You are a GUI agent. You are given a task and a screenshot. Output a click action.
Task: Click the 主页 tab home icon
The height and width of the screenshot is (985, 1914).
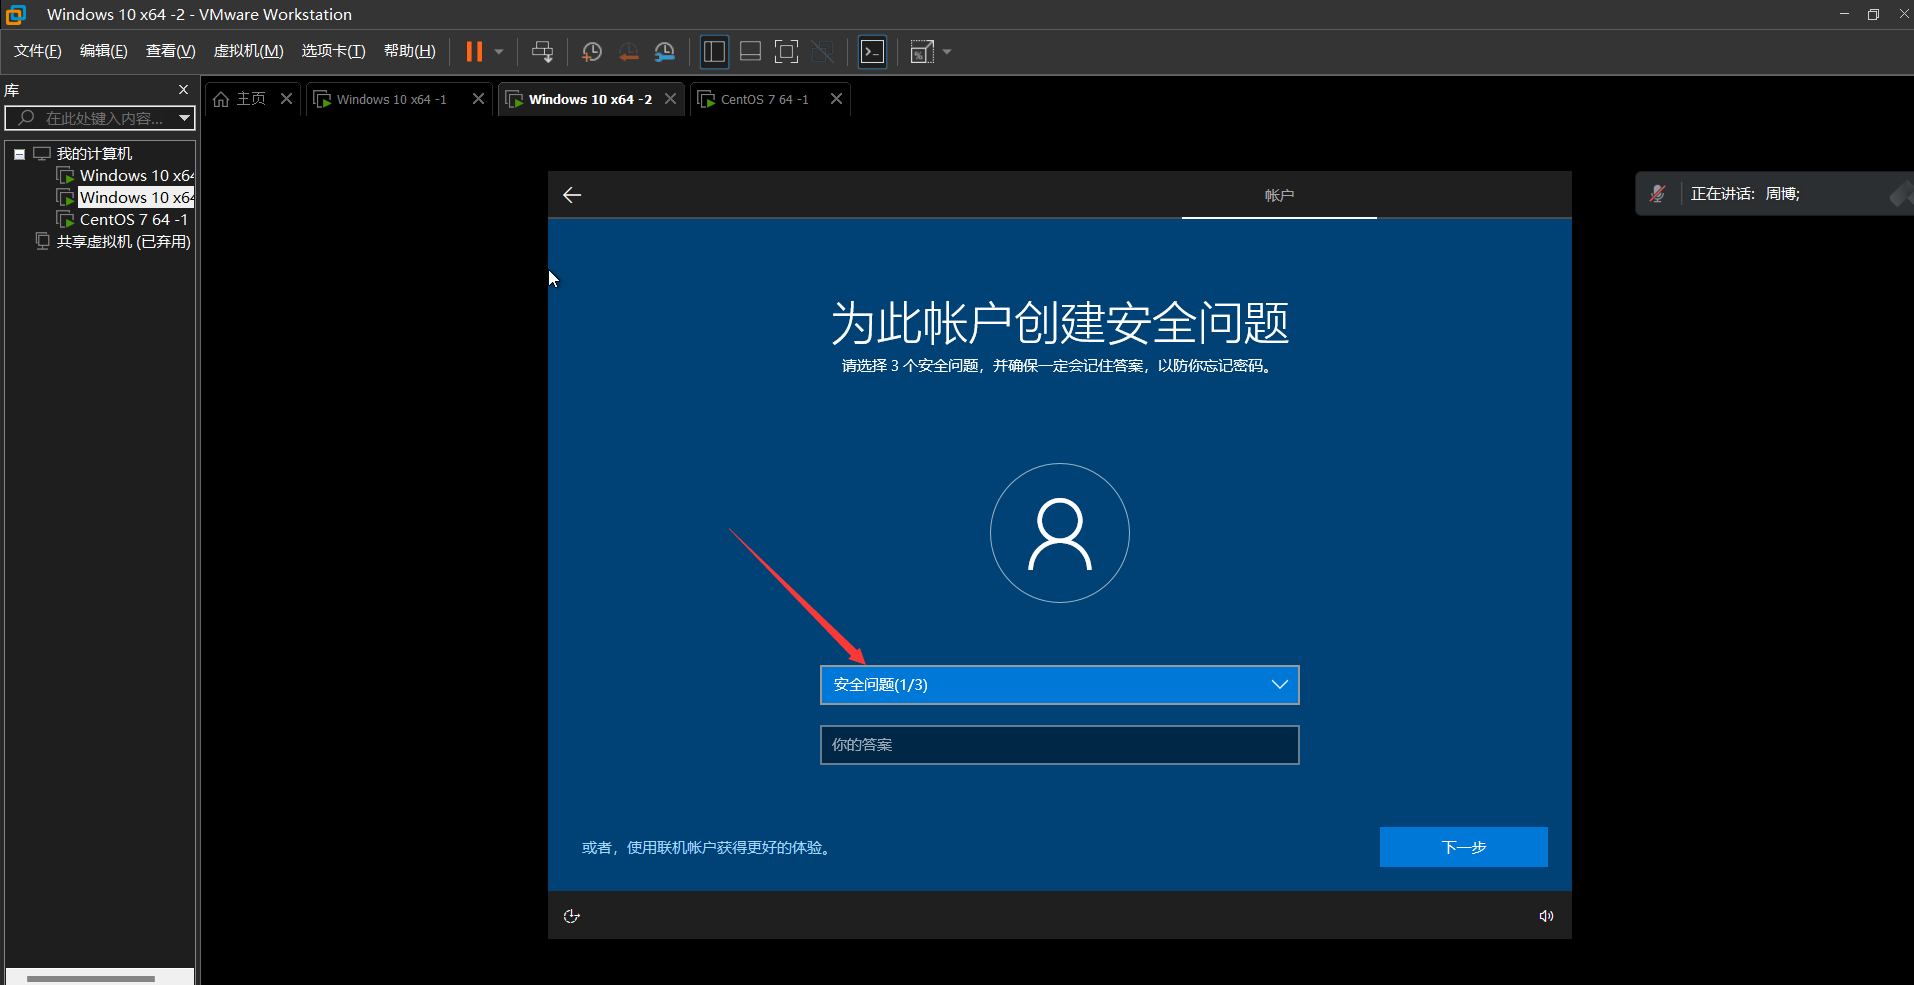(221, 99)
